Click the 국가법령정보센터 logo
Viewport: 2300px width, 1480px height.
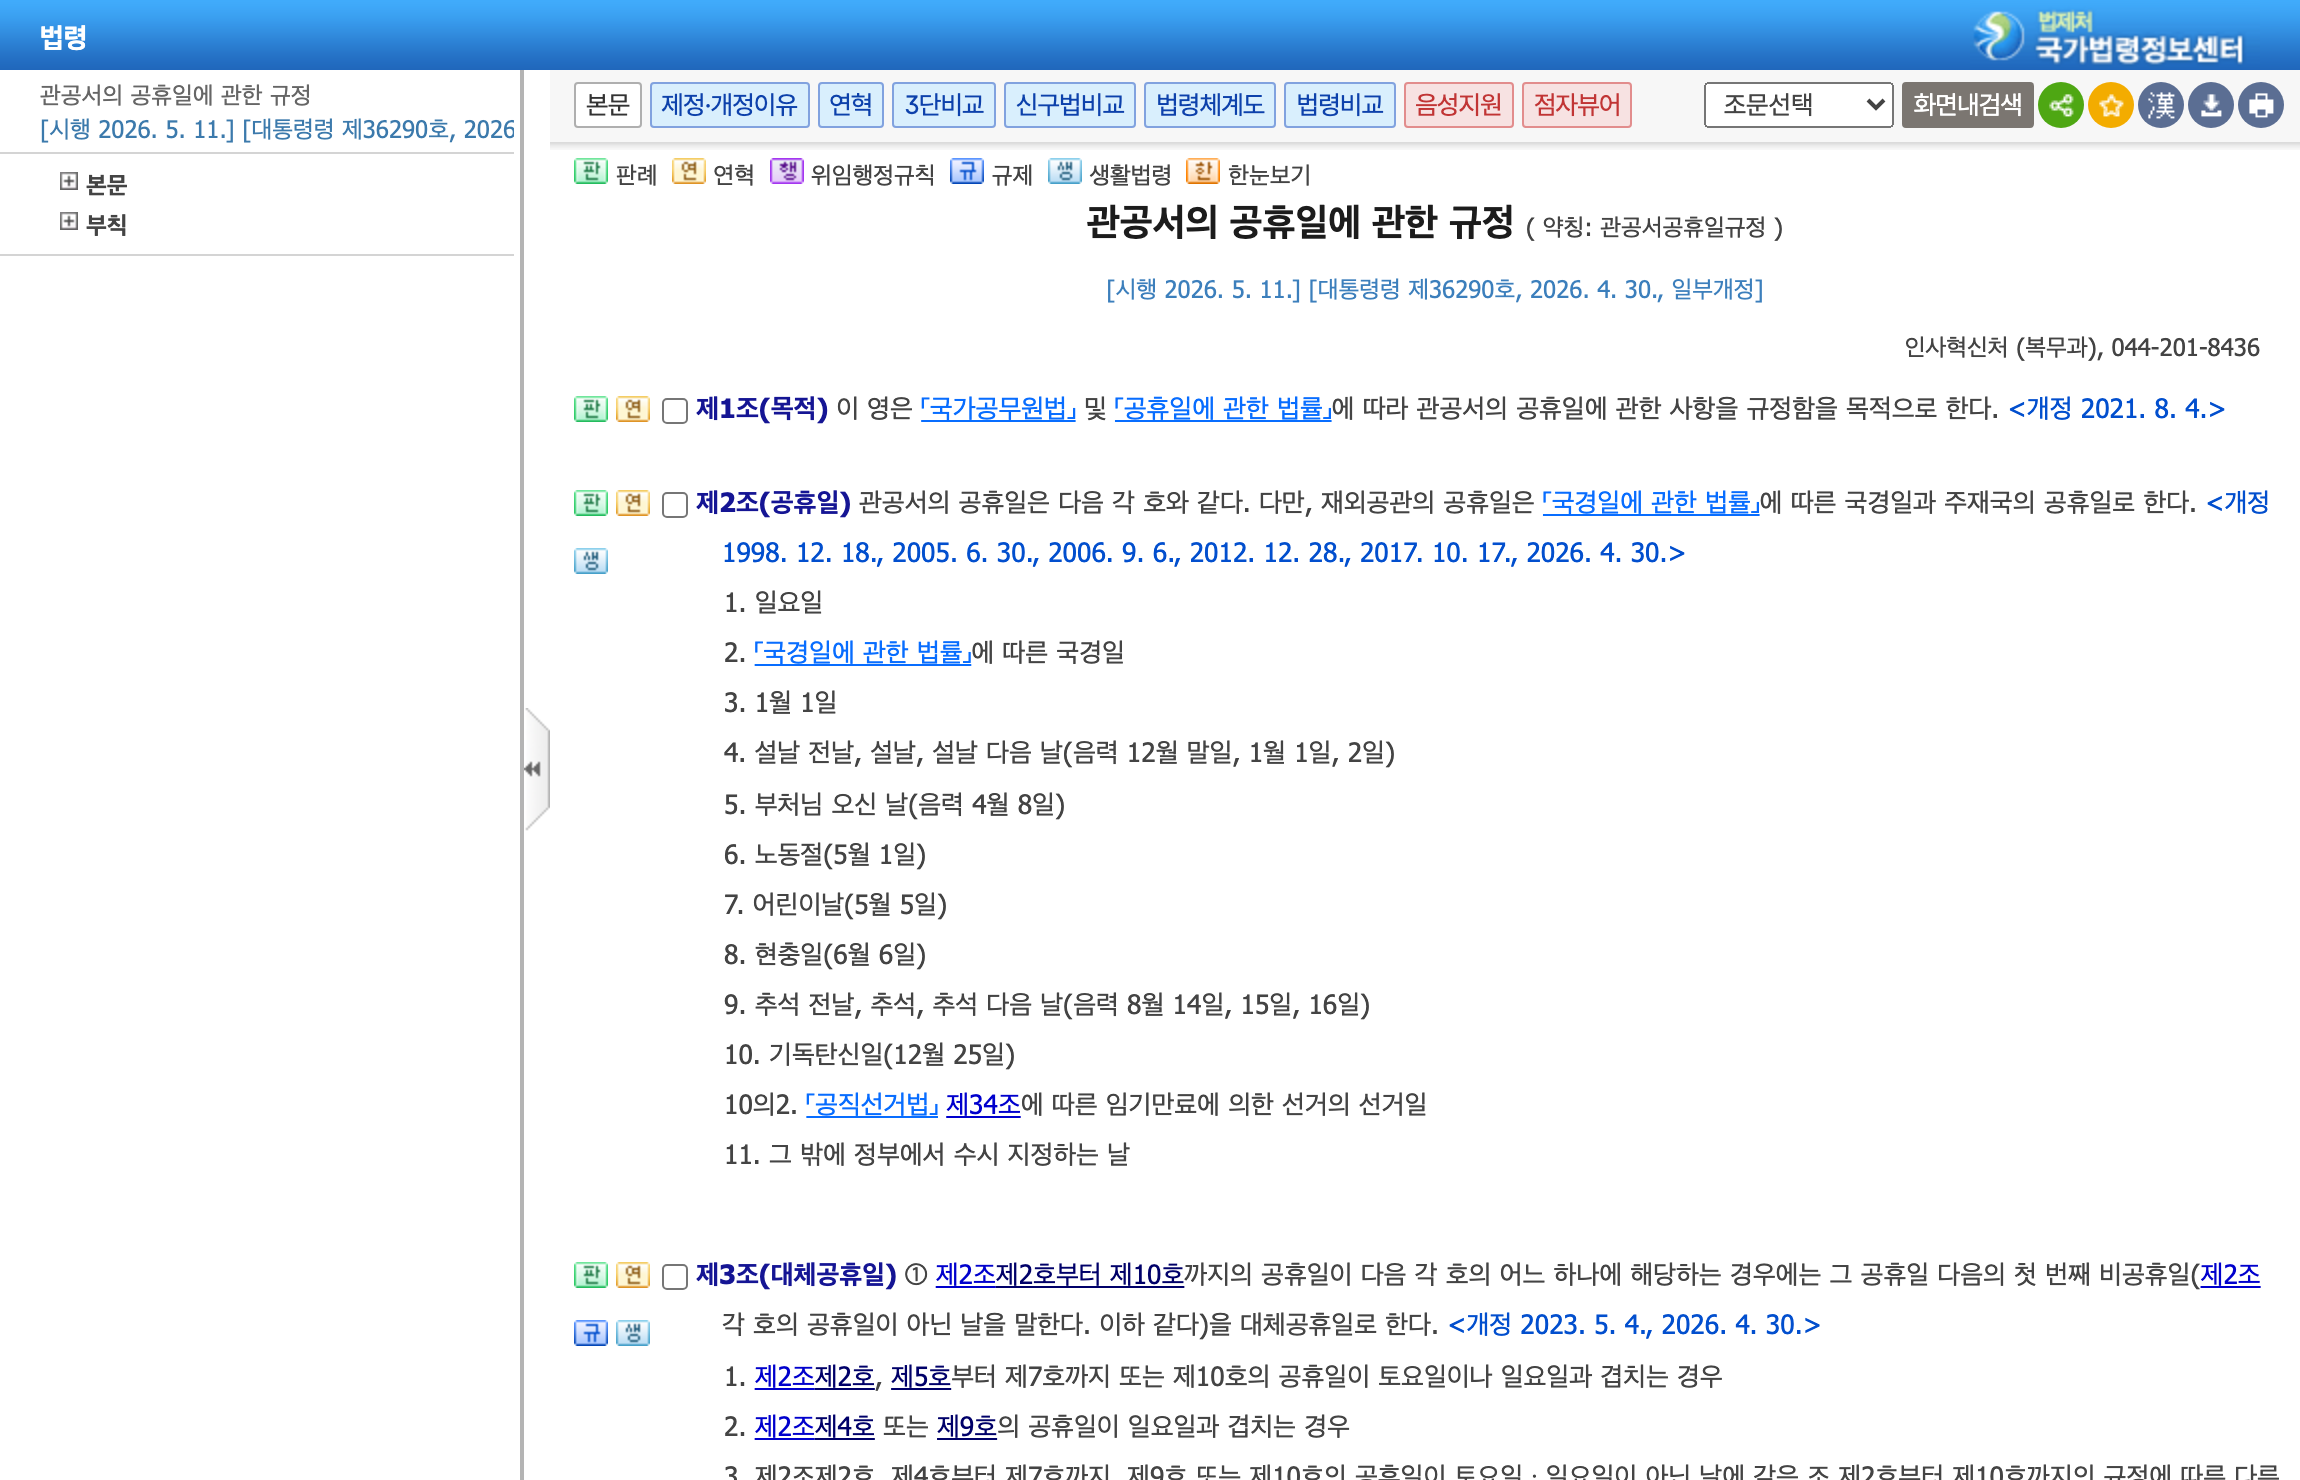(2110, 37)
